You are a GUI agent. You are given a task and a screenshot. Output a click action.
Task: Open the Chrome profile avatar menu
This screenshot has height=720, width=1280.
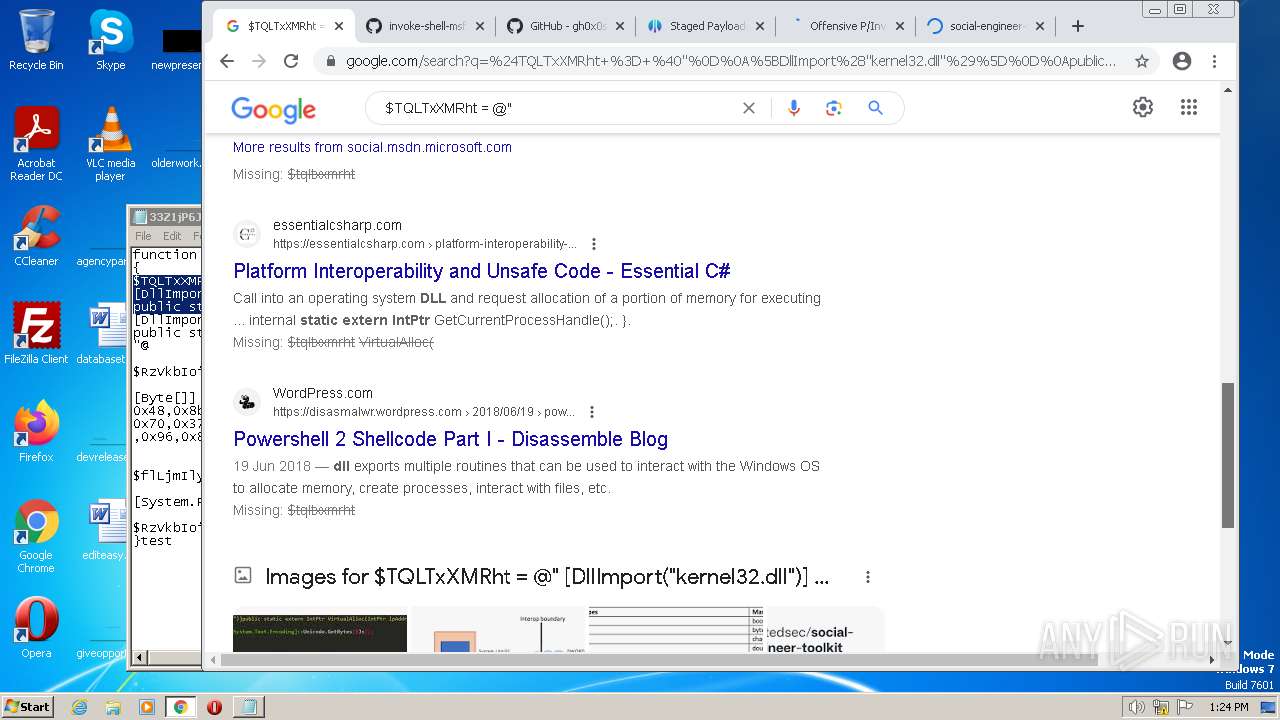[1182, 61]
